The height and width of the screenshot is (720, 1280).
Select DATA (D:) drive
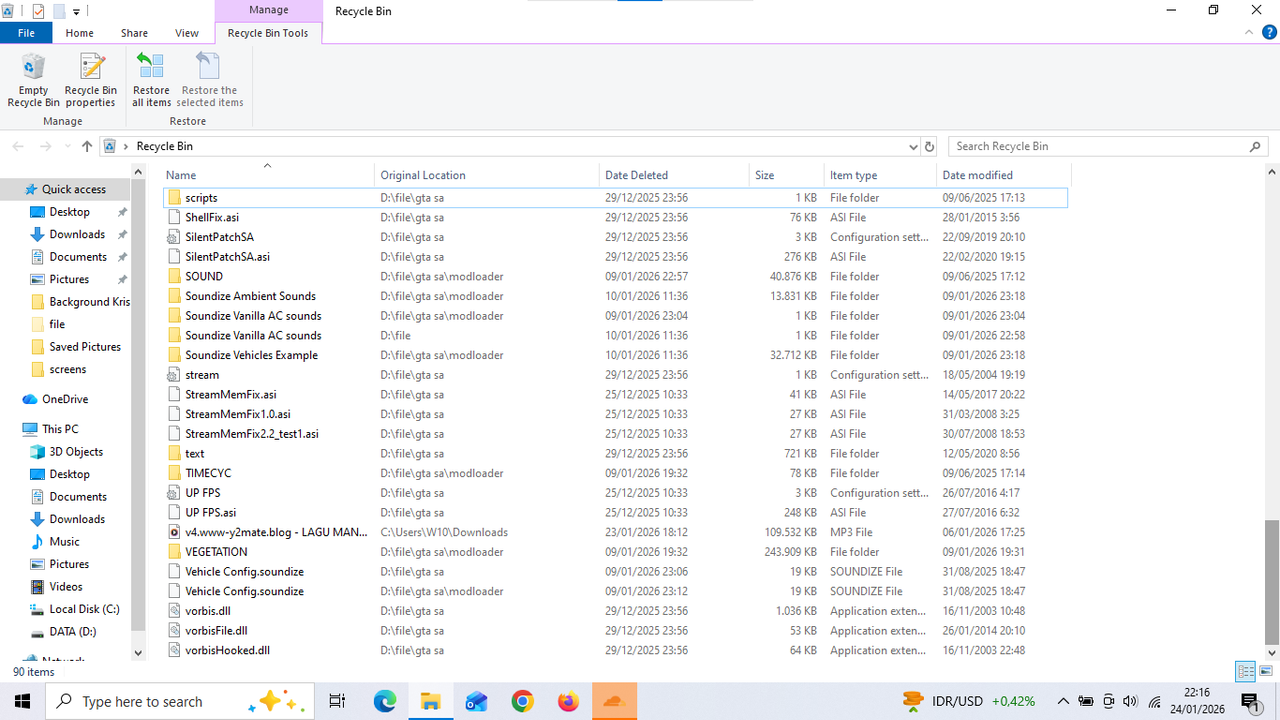tap(73, 632)
